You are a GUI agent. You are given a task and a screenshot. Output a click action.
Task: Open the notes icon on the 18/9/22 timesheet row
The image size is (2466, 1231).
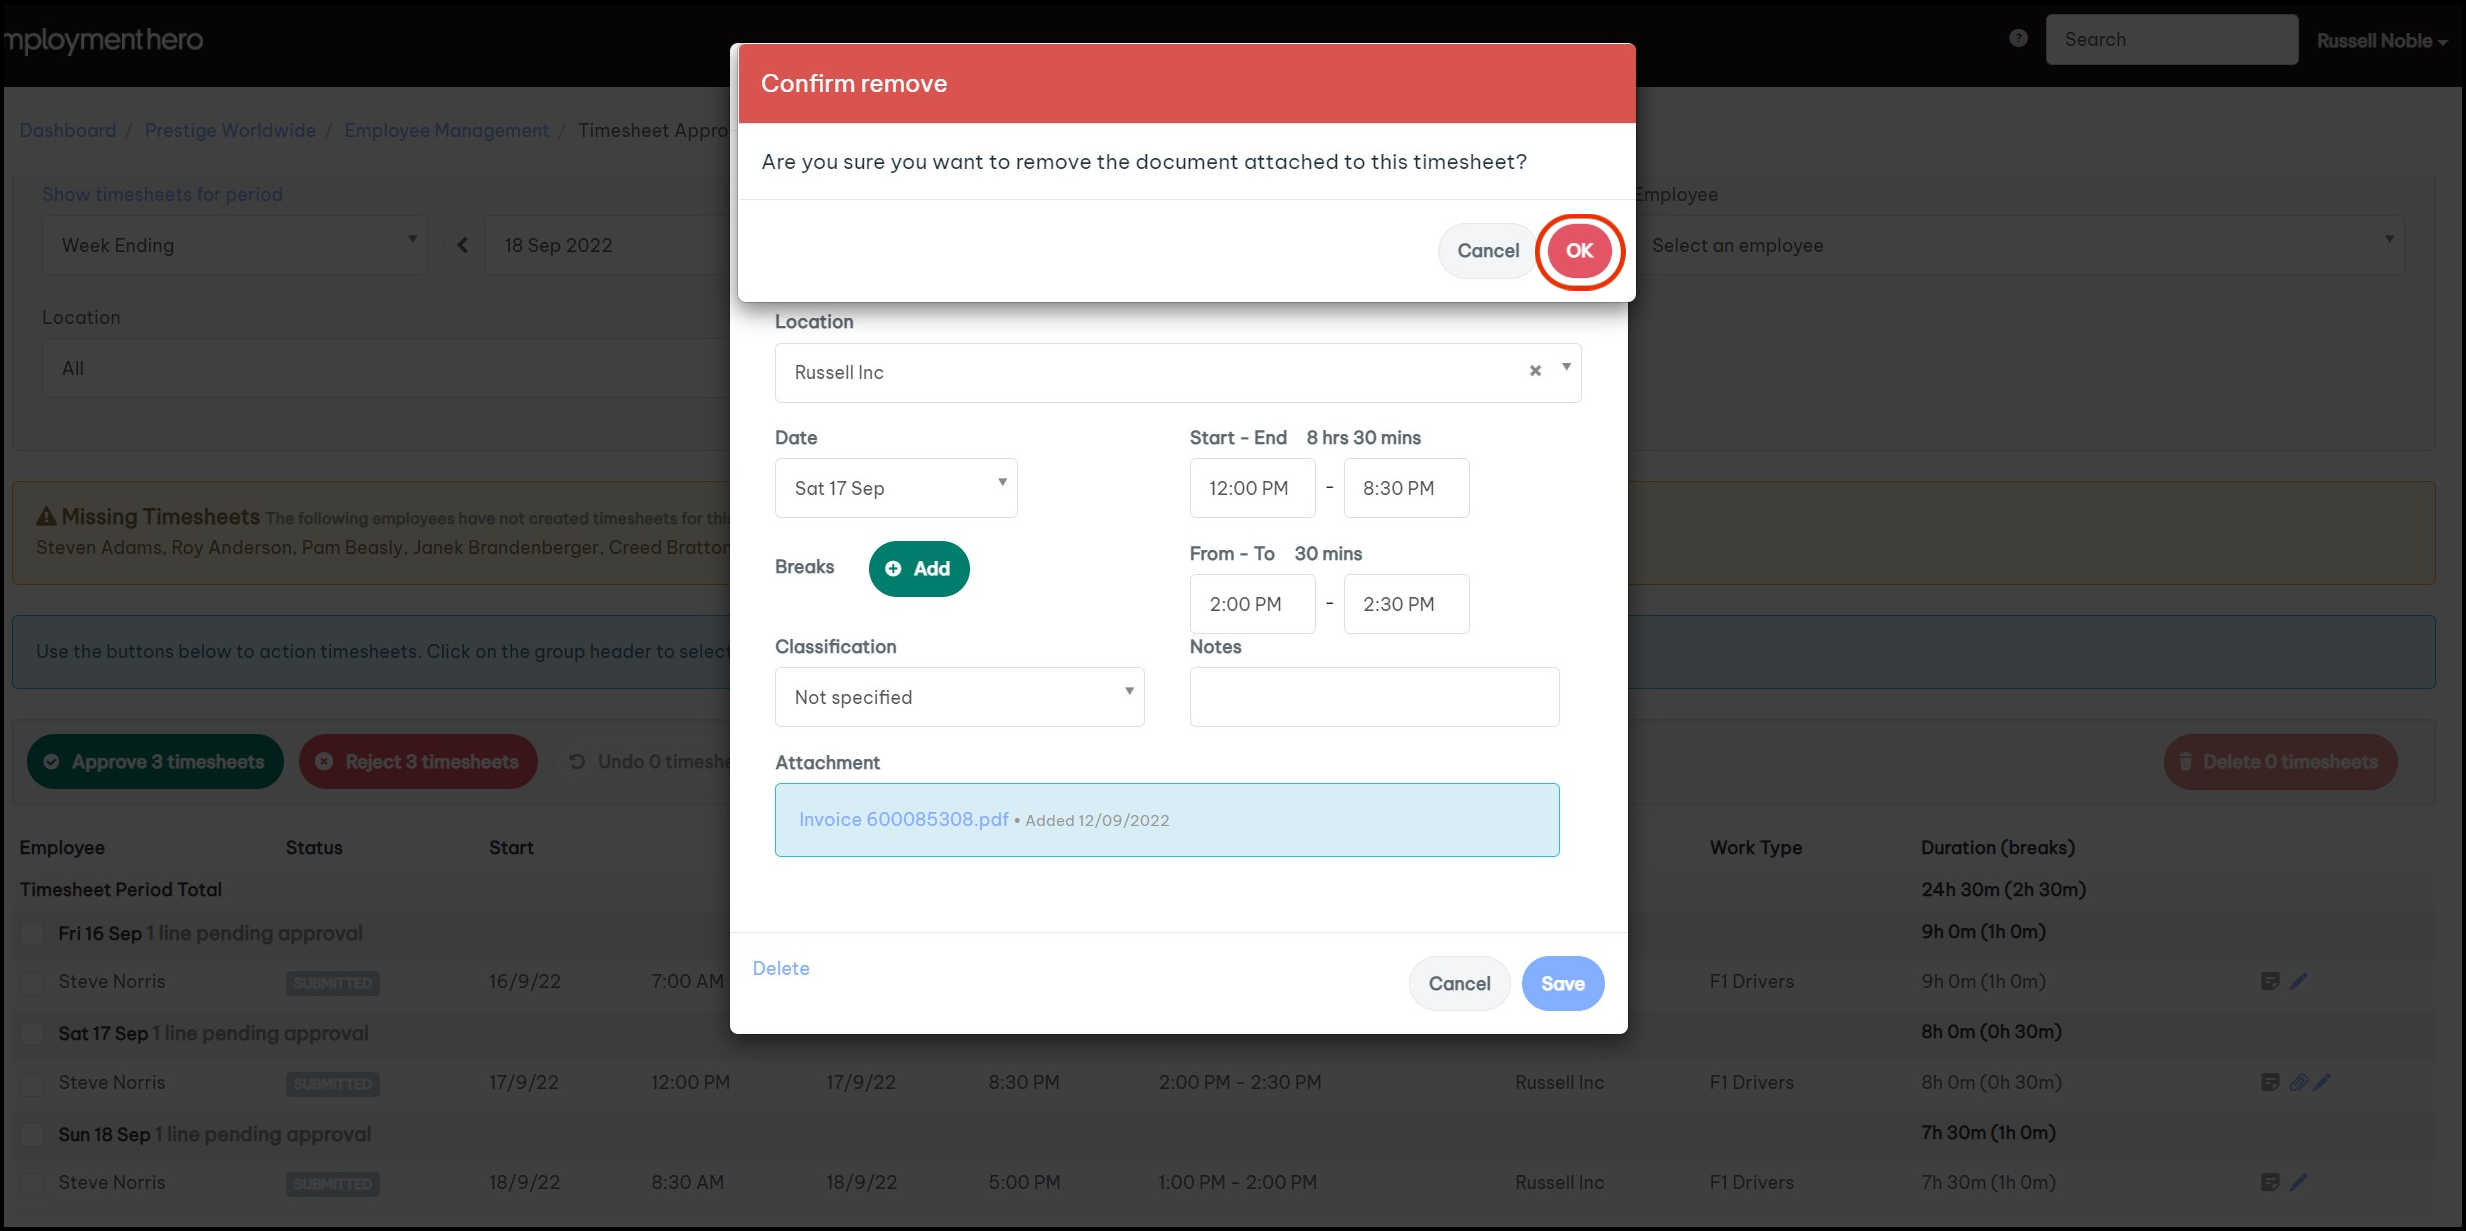(x=2270, y=1182)
